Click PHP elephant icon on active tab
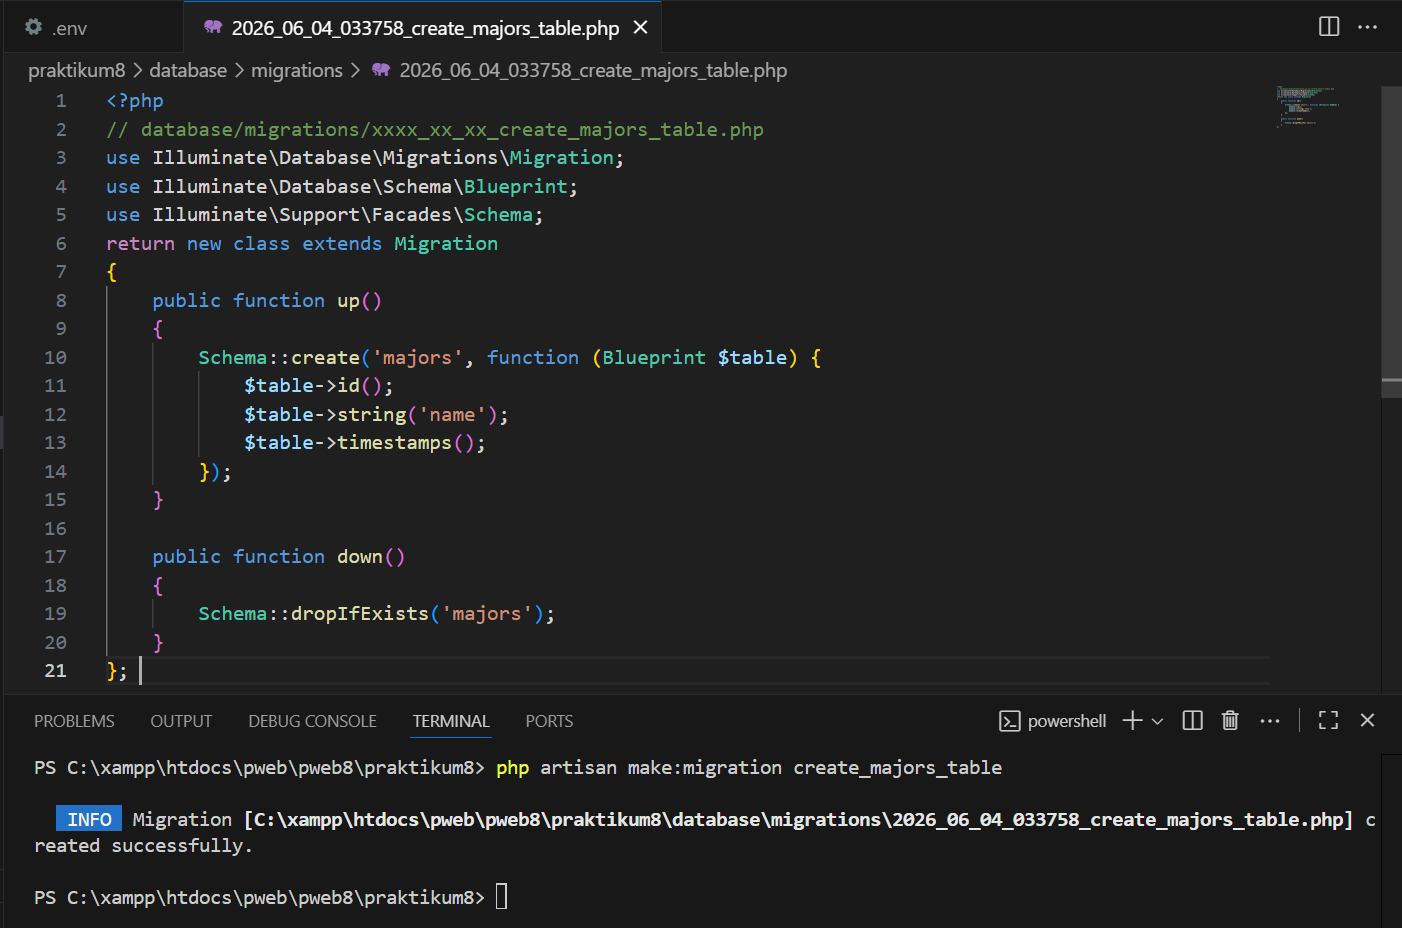This screenshot has height=928, width=1402. click(213, 28)
